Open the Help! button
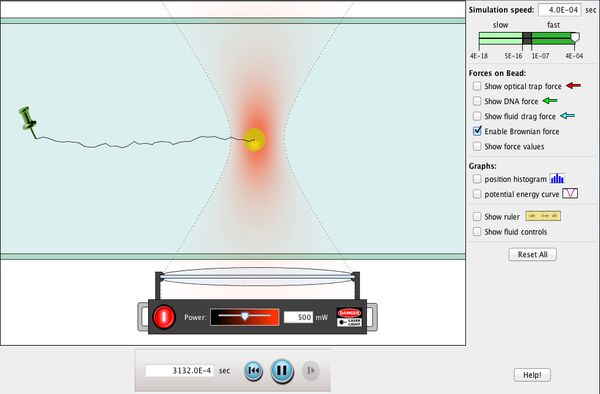 click(x=532, y=375)
